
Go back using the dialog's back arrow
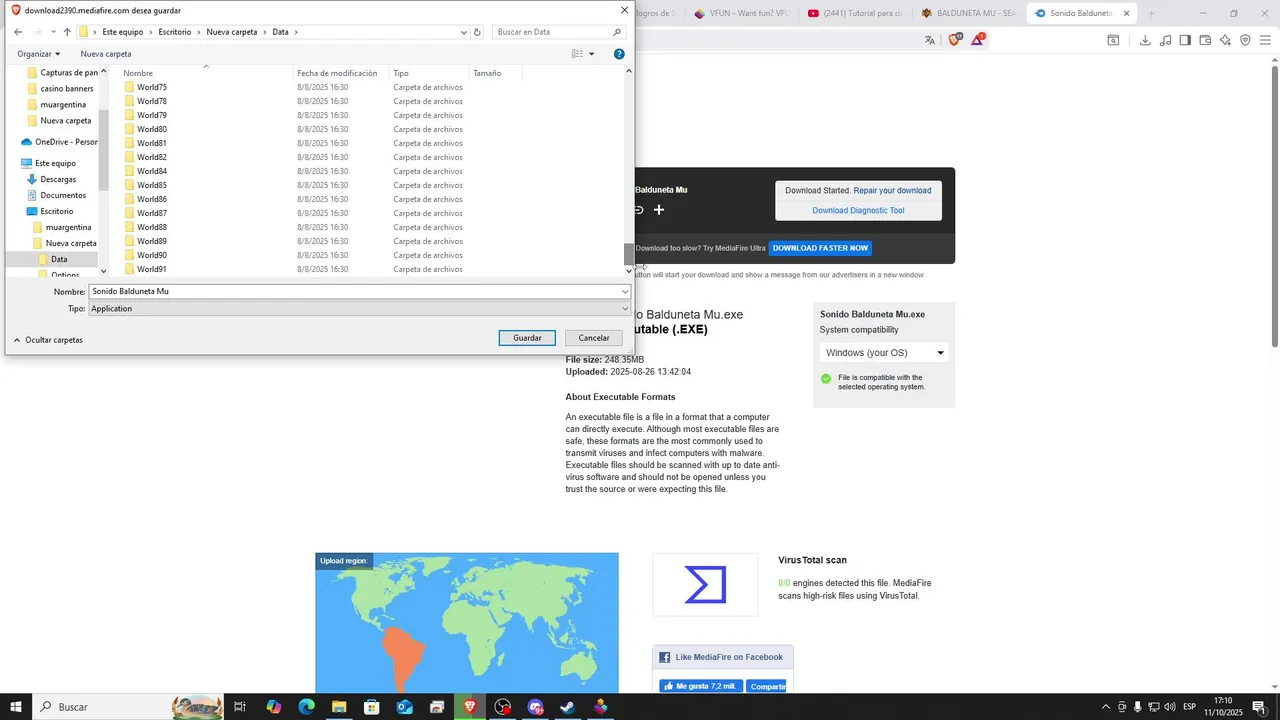(18, 32)
